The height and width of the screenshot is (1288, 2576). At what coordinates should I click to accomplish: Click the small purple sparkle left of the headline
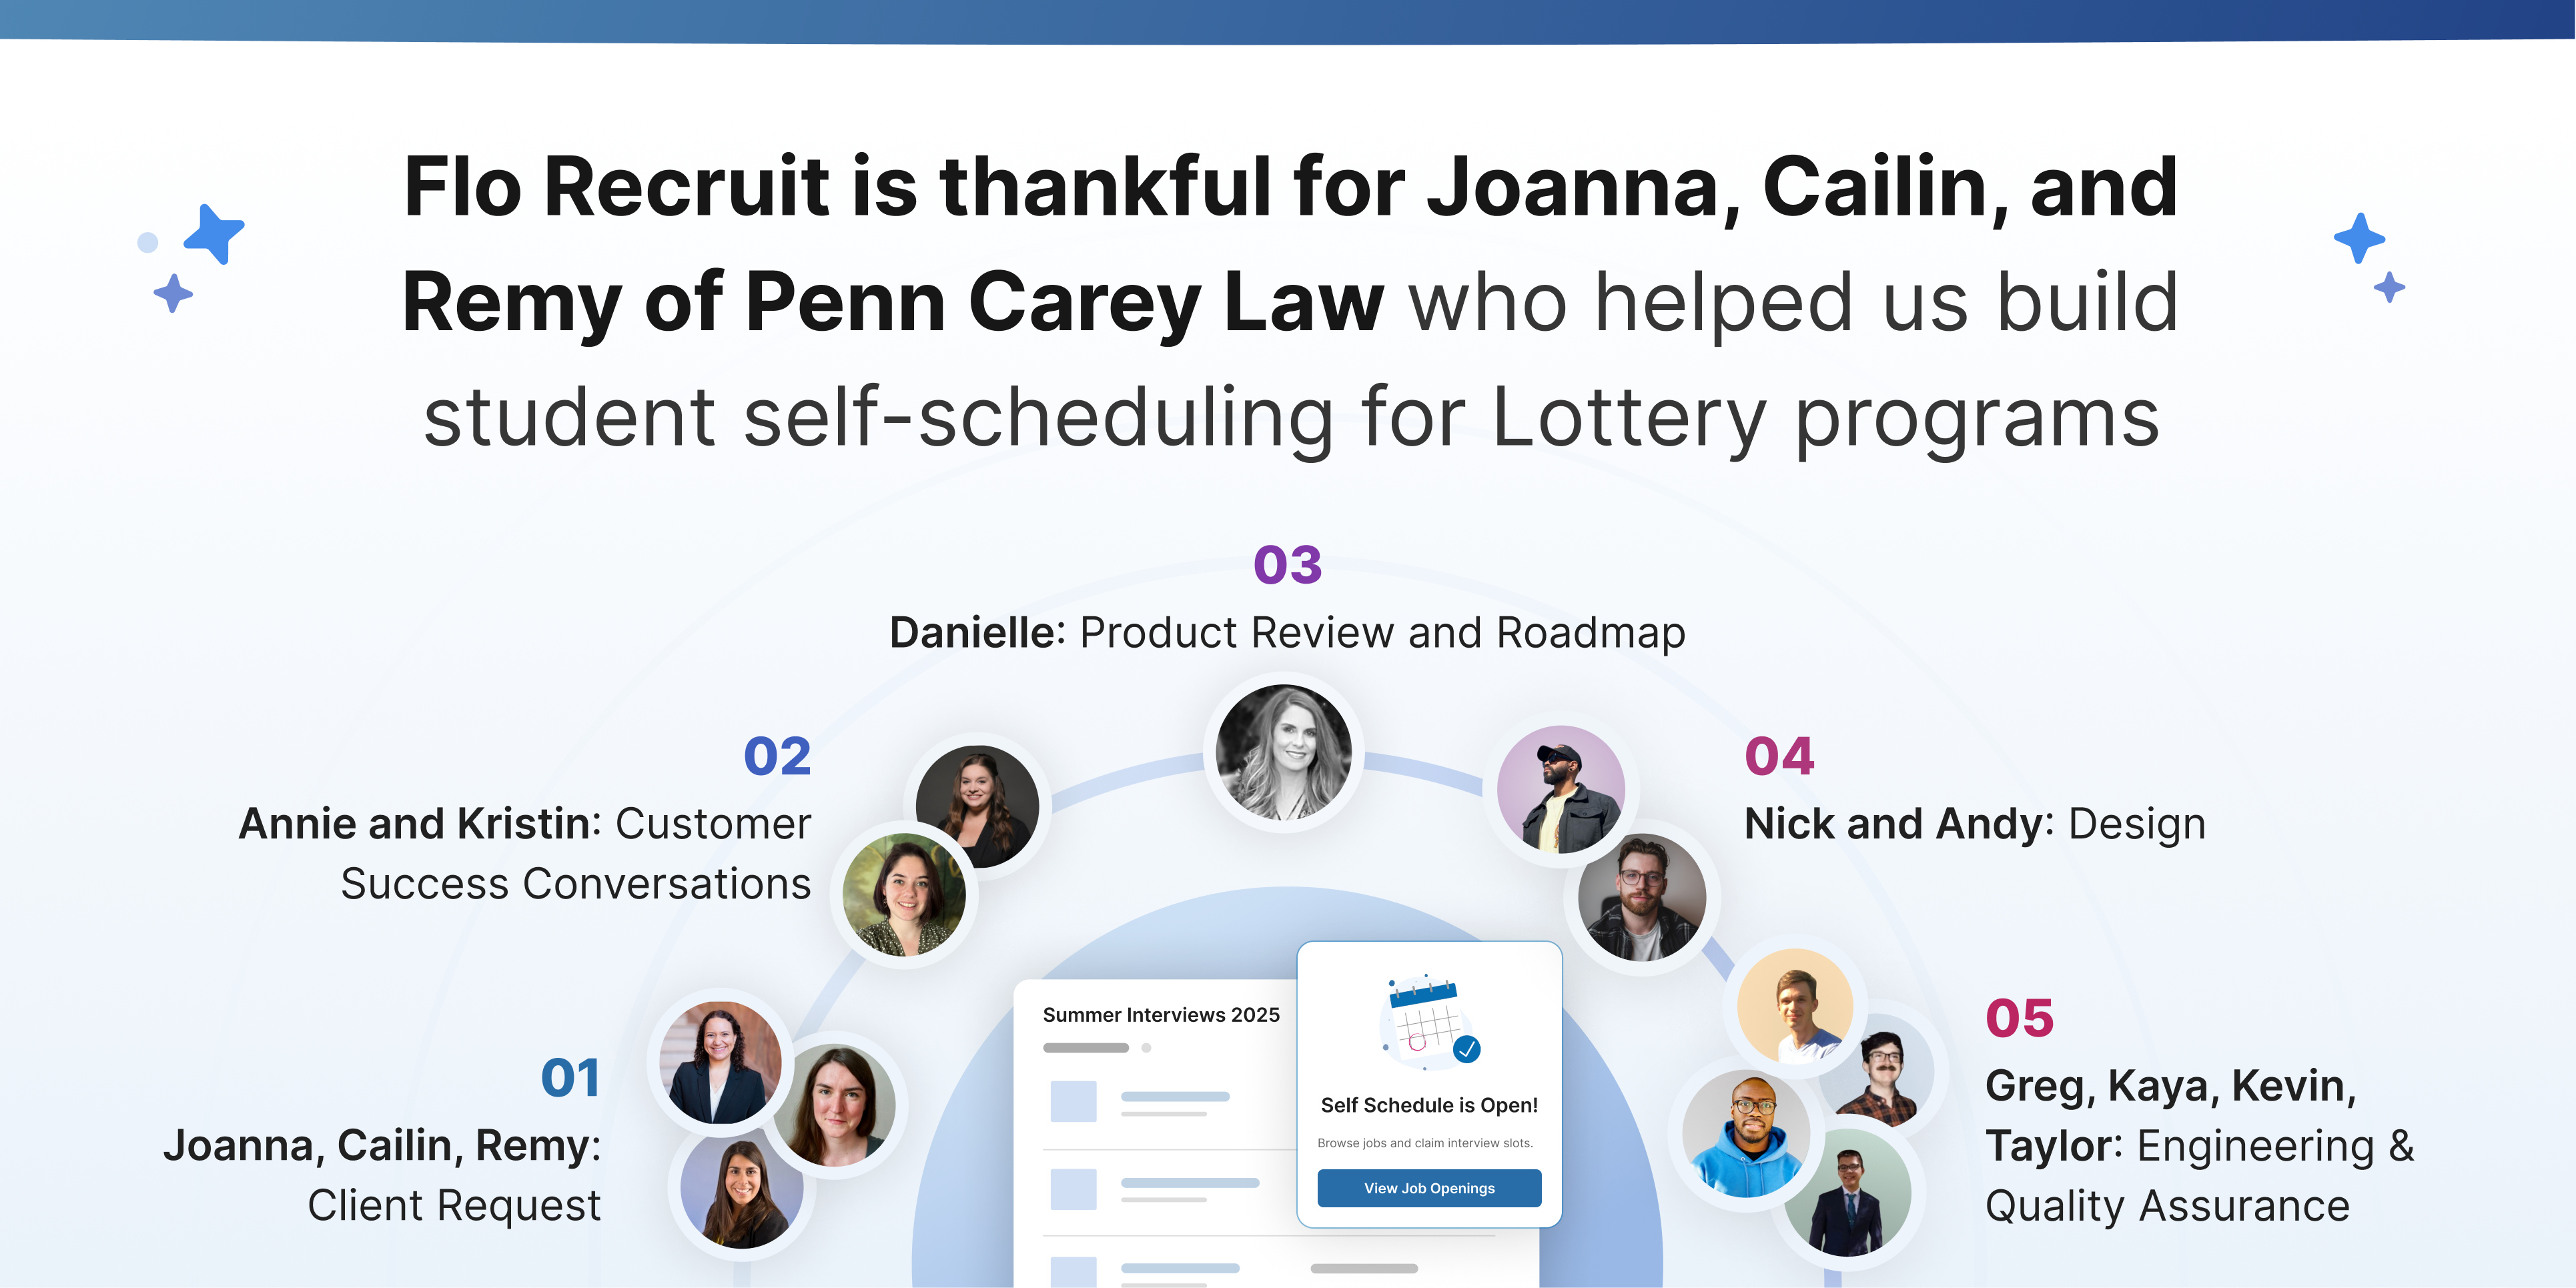[173, 294]
